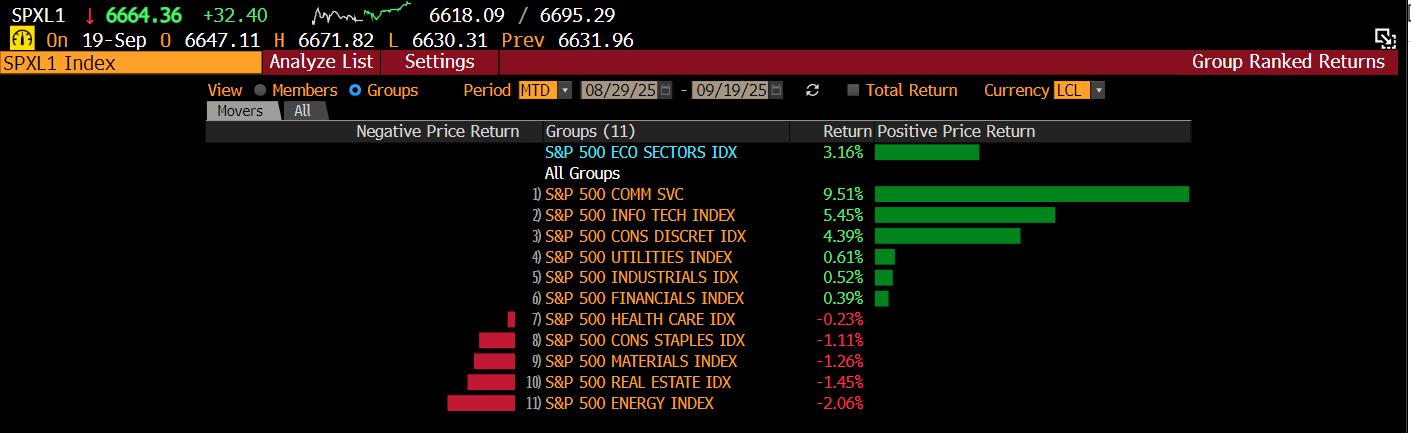The width and height of the screenshot is (1411, 433).
Task: Open S&P 500 CONS STAPLES IDX group
Action: pos(645,341)
